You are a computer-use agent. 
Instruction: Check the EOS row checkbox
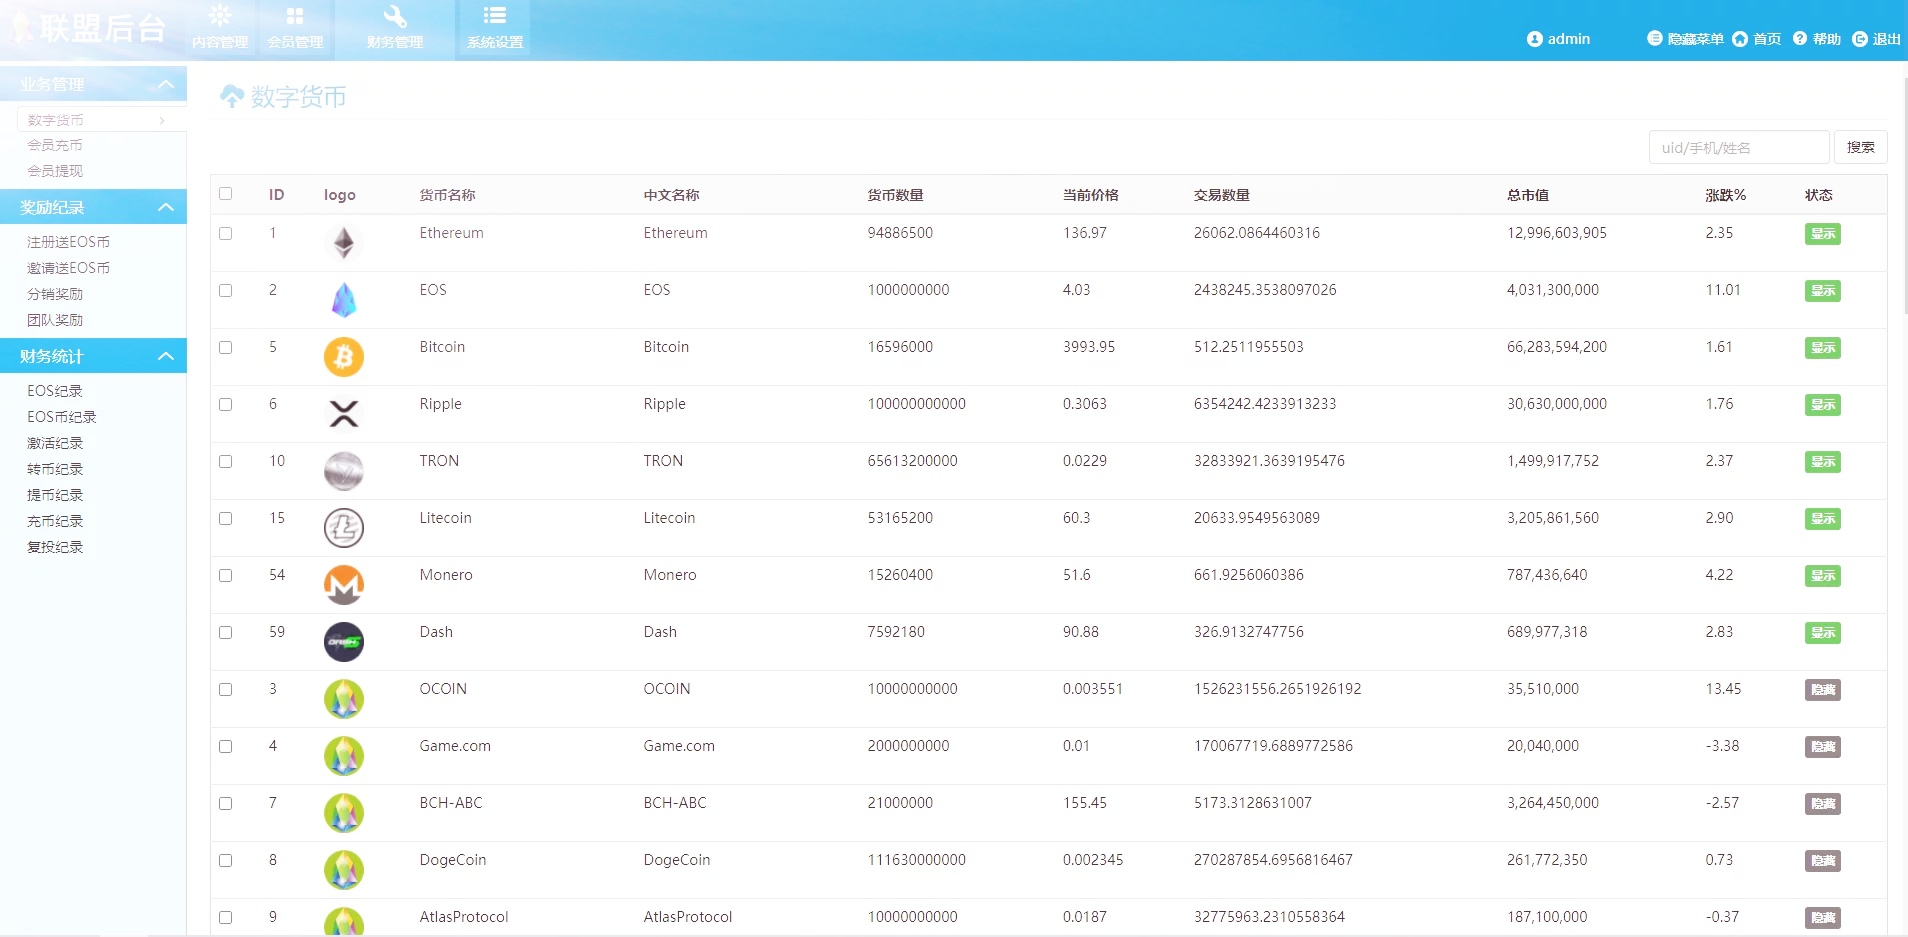(225, 290)
